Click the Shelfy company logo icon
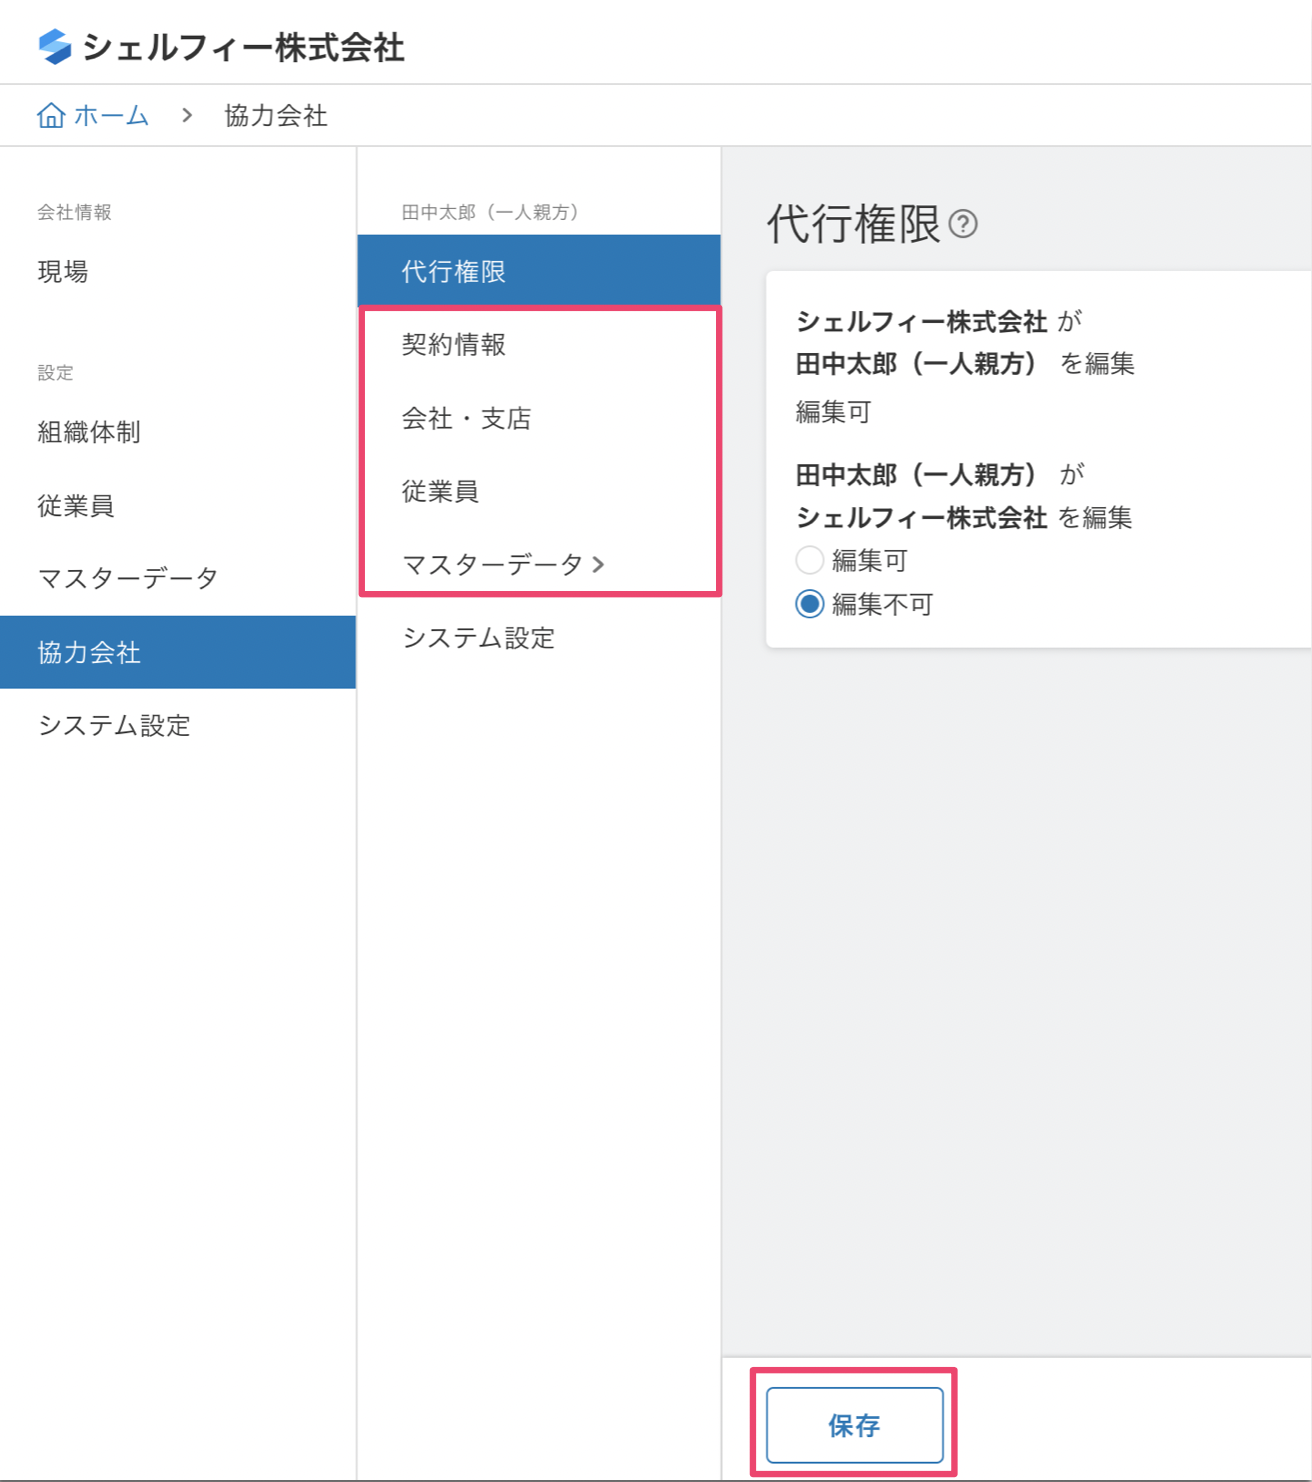1312x1482 pixels. click(55, 47)
